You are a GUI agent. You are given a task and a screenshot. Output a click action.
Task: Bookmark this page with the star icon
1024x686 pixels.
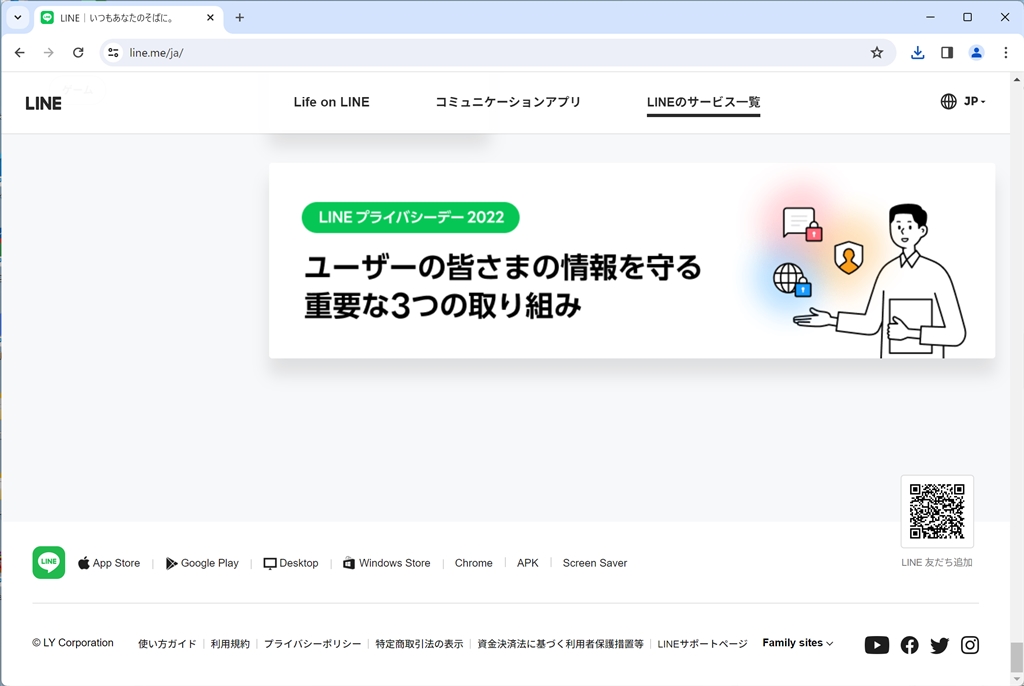876,53
